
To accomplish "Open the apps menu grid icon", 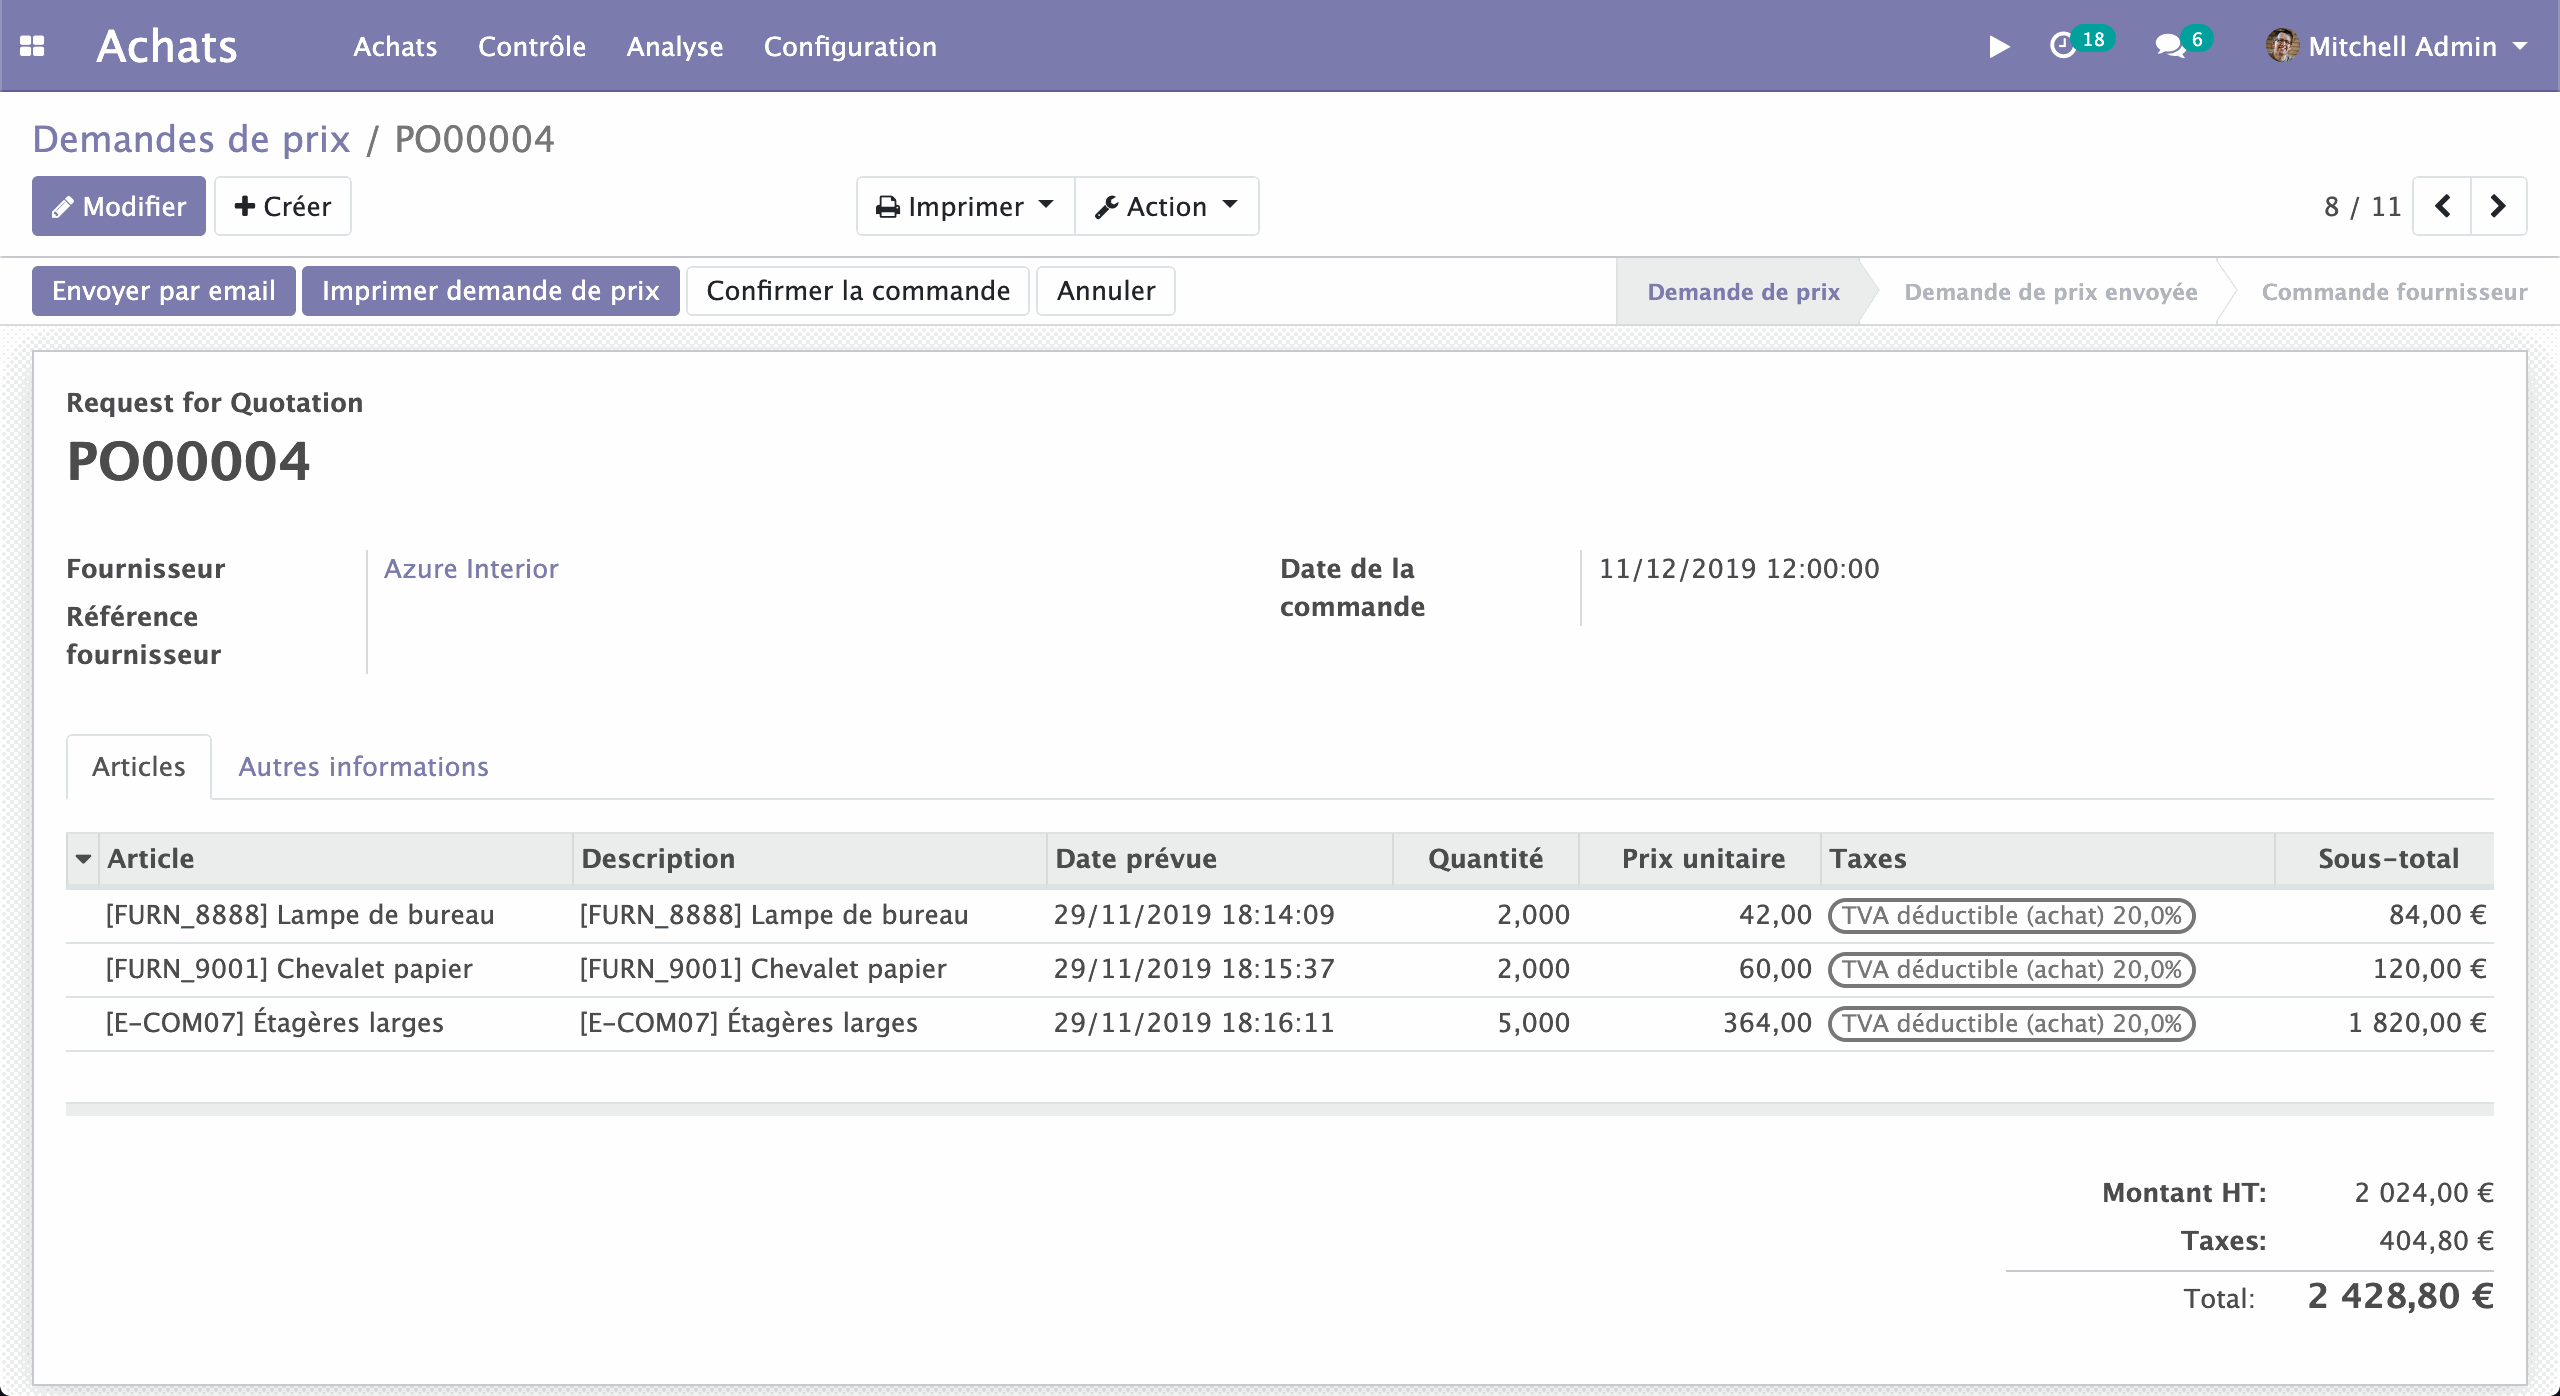I will pos(33,46).
